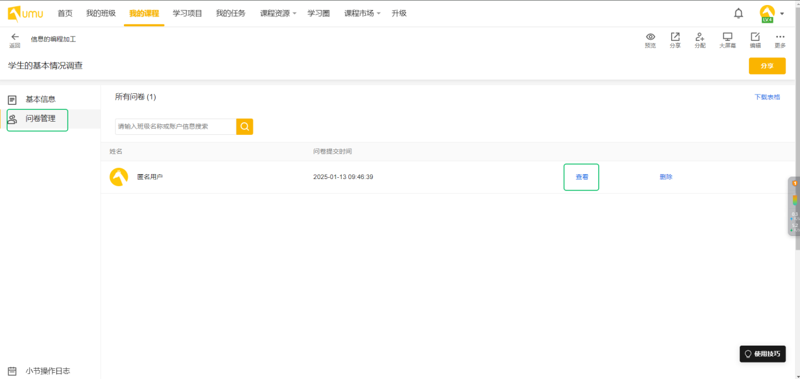Screen dimensions: 800x379
Task: Open the user avatar account menu
Action: click(x=771, y=14)
